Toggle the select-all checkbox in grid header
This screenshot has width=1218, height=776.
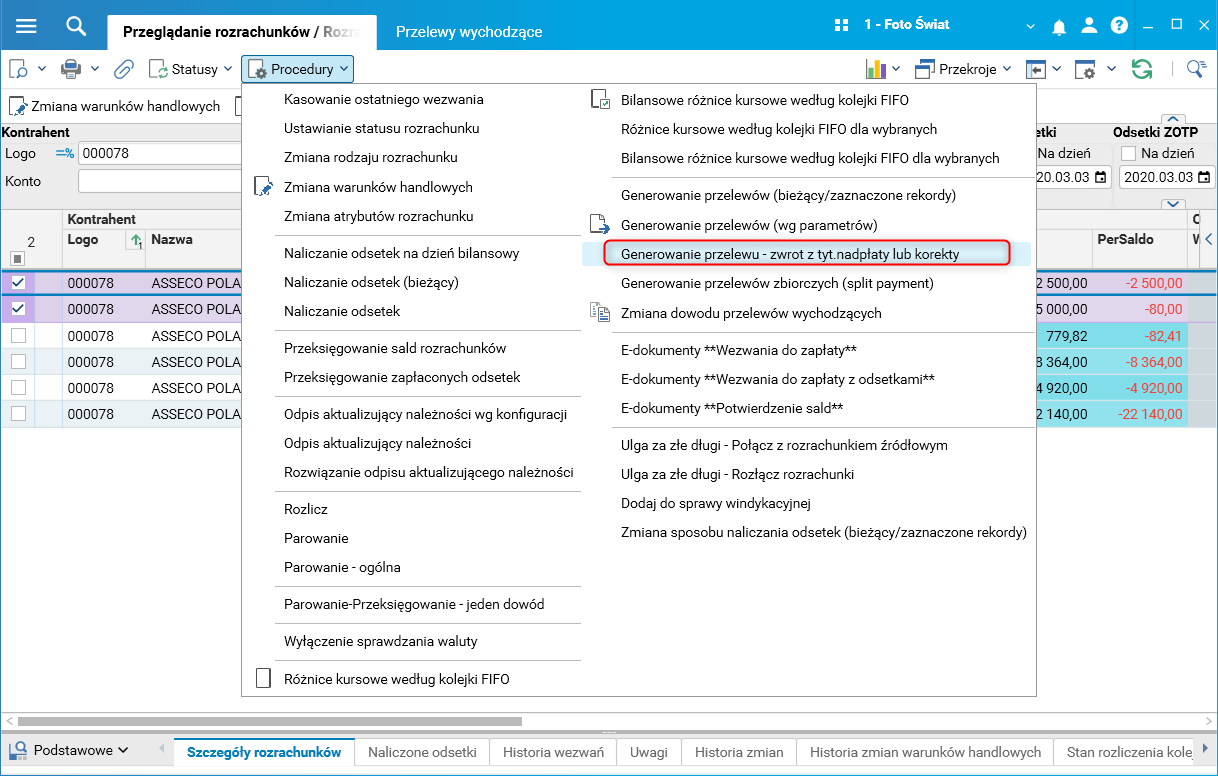pyautogui.click(x=18, y=259)
